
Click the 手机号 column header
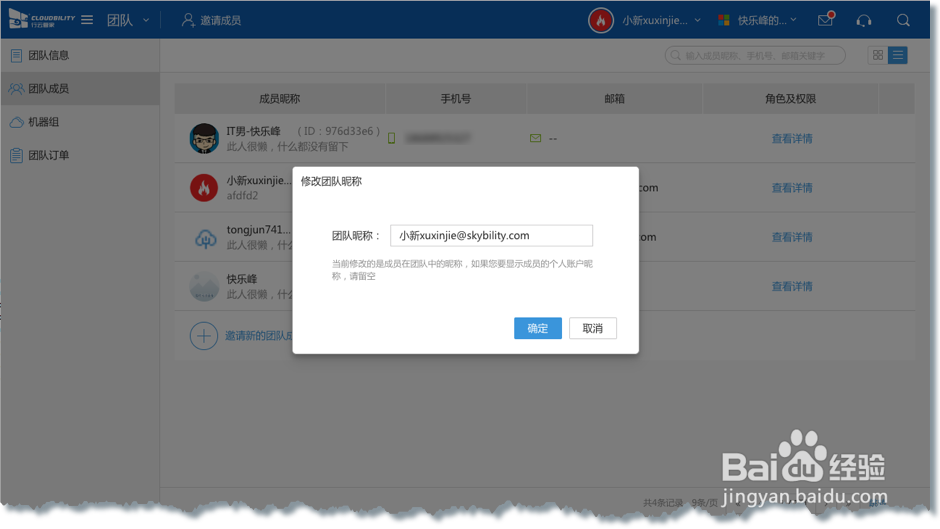(x=456, y=99)
